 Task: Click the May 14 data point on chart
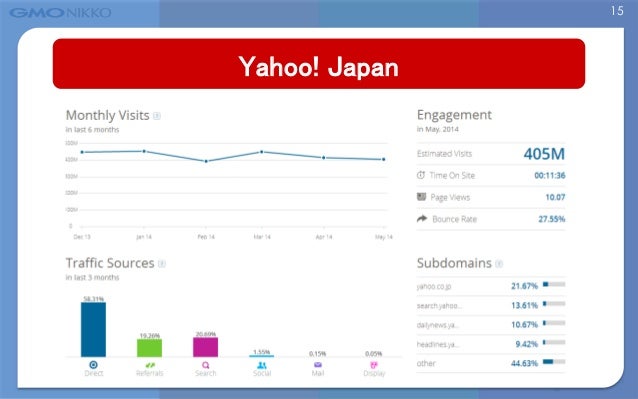pyautogui.click(x=383, y=159)
